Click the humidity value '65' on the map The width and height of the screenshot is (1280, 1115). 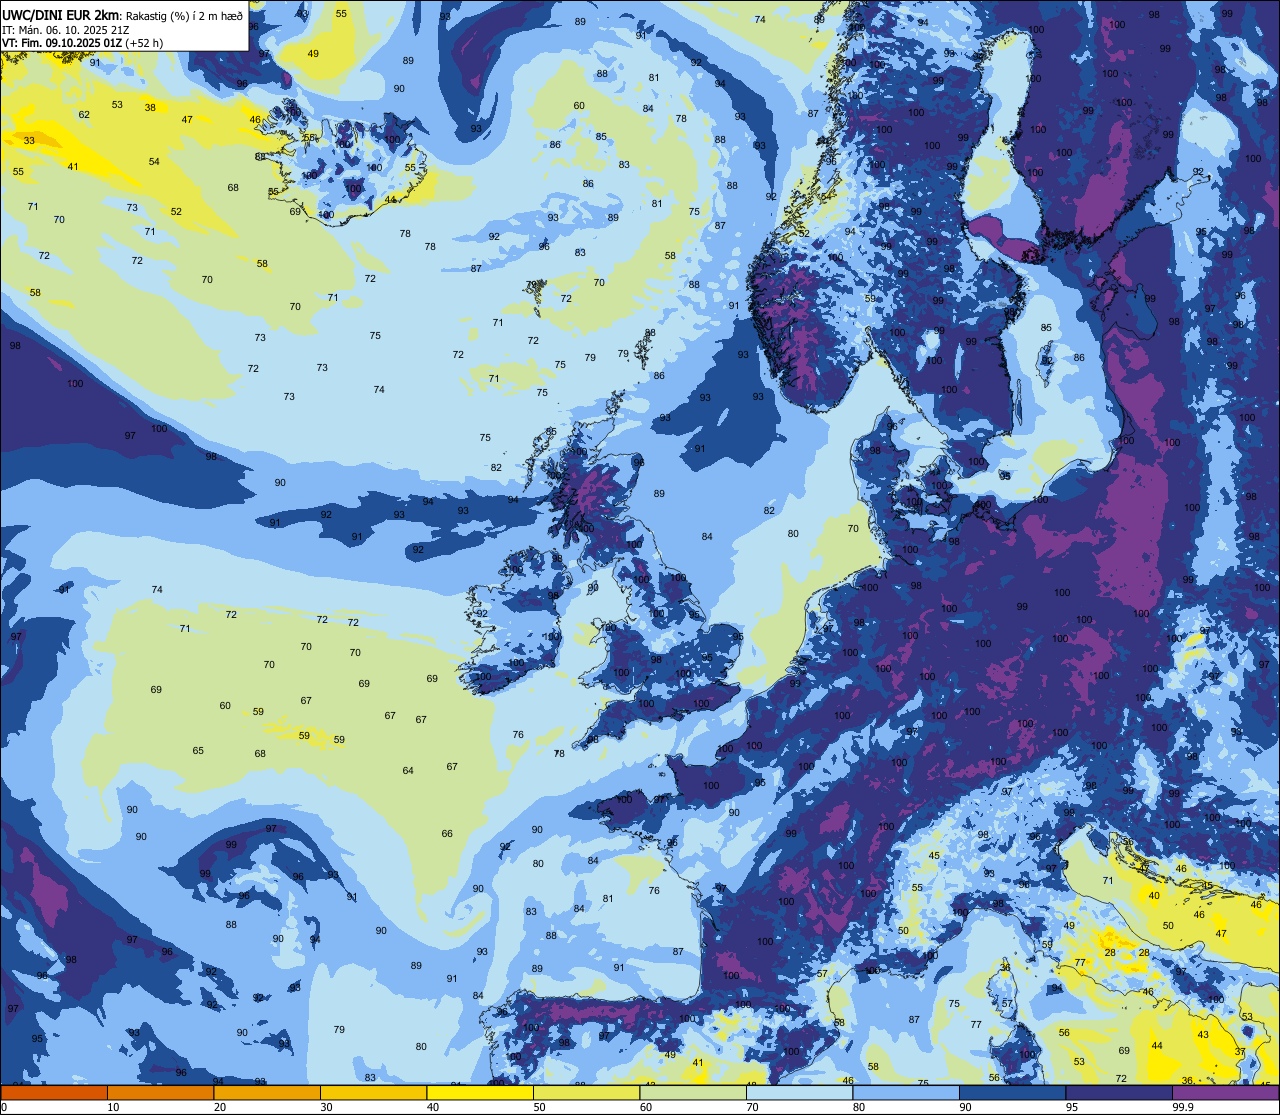point(198,750)
